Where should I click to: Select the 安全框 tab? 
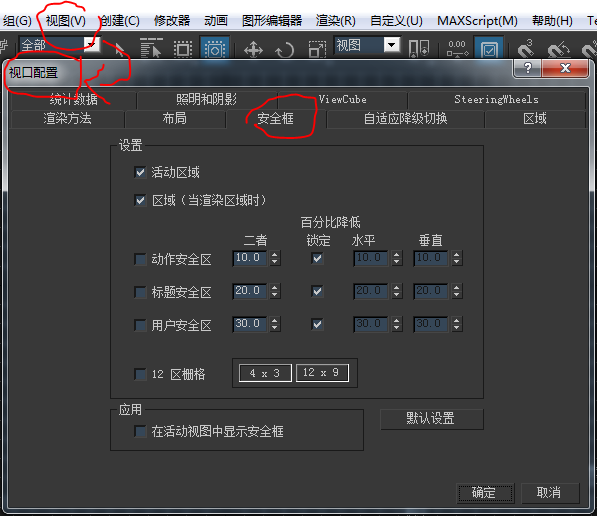[276, 118]
